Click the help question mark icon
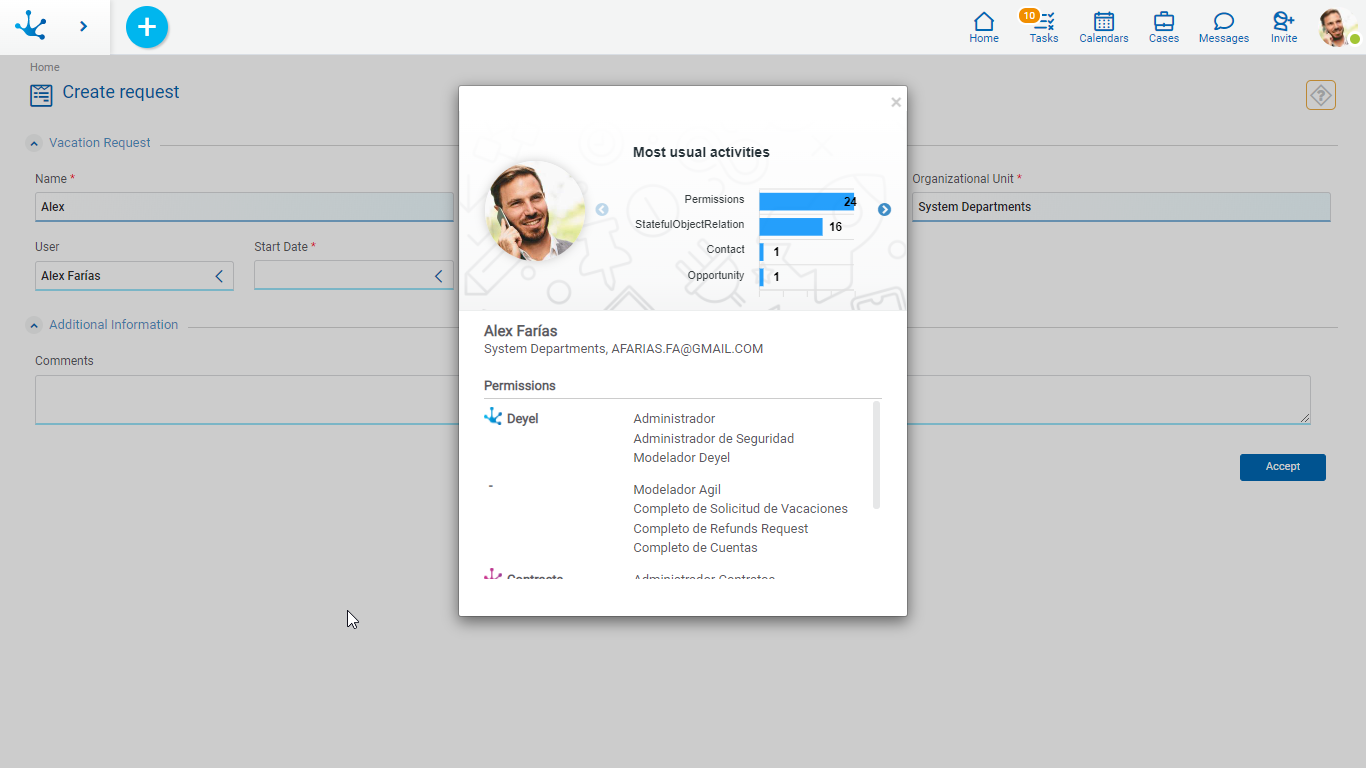Image resolution: width=1366 pixels, height=768 pixels. [x=1320, y=95]
